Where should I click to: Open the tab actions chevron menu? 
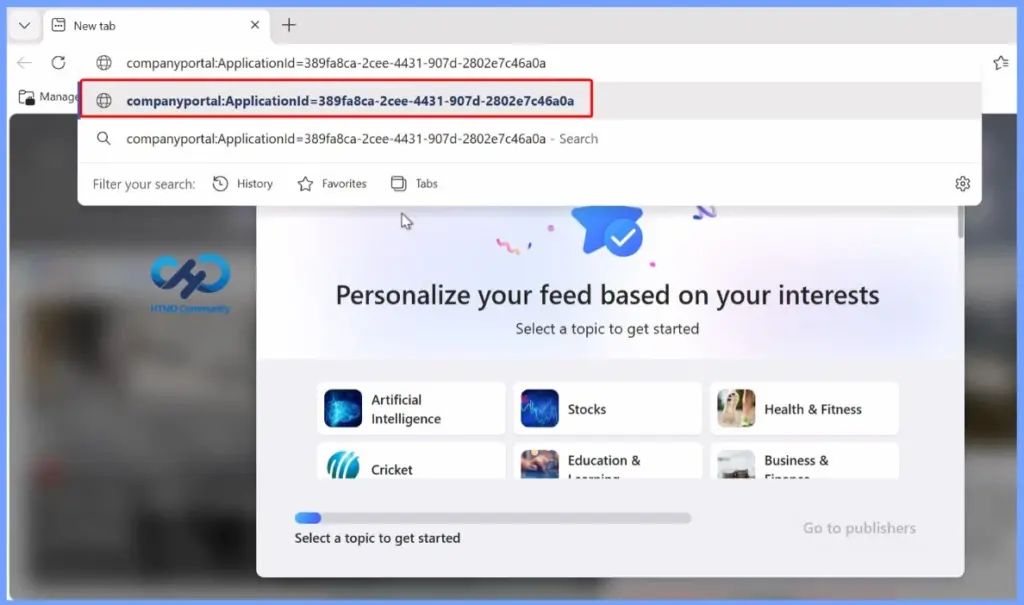(x=24, y=25)
